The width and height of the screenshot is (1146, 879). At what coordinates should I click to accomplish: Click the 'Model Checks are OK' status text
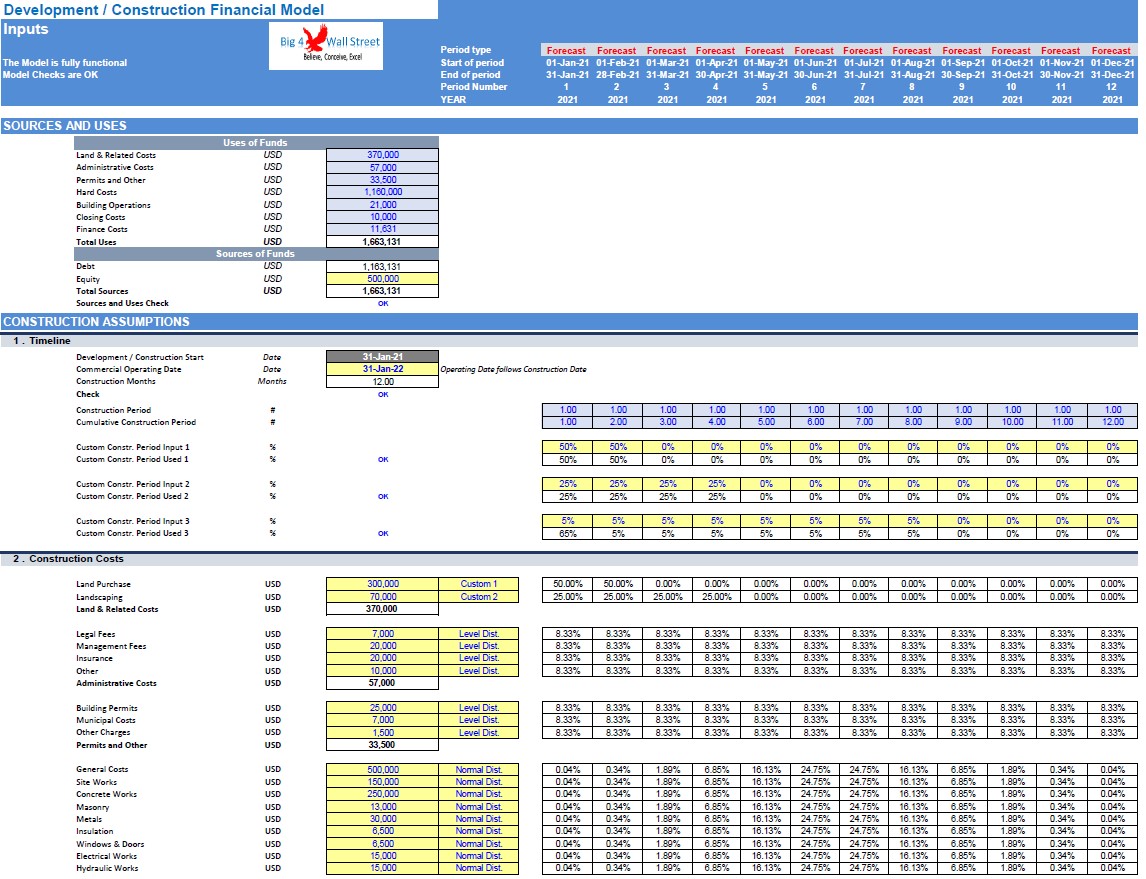50,75
